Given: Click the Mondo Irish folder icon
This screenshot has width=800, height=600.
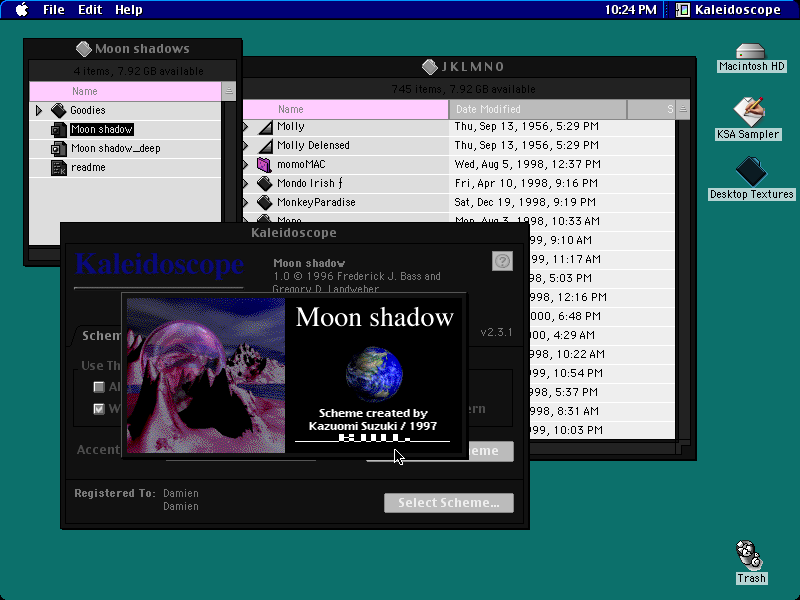Looking at the screenshot, I should (264, 183).
